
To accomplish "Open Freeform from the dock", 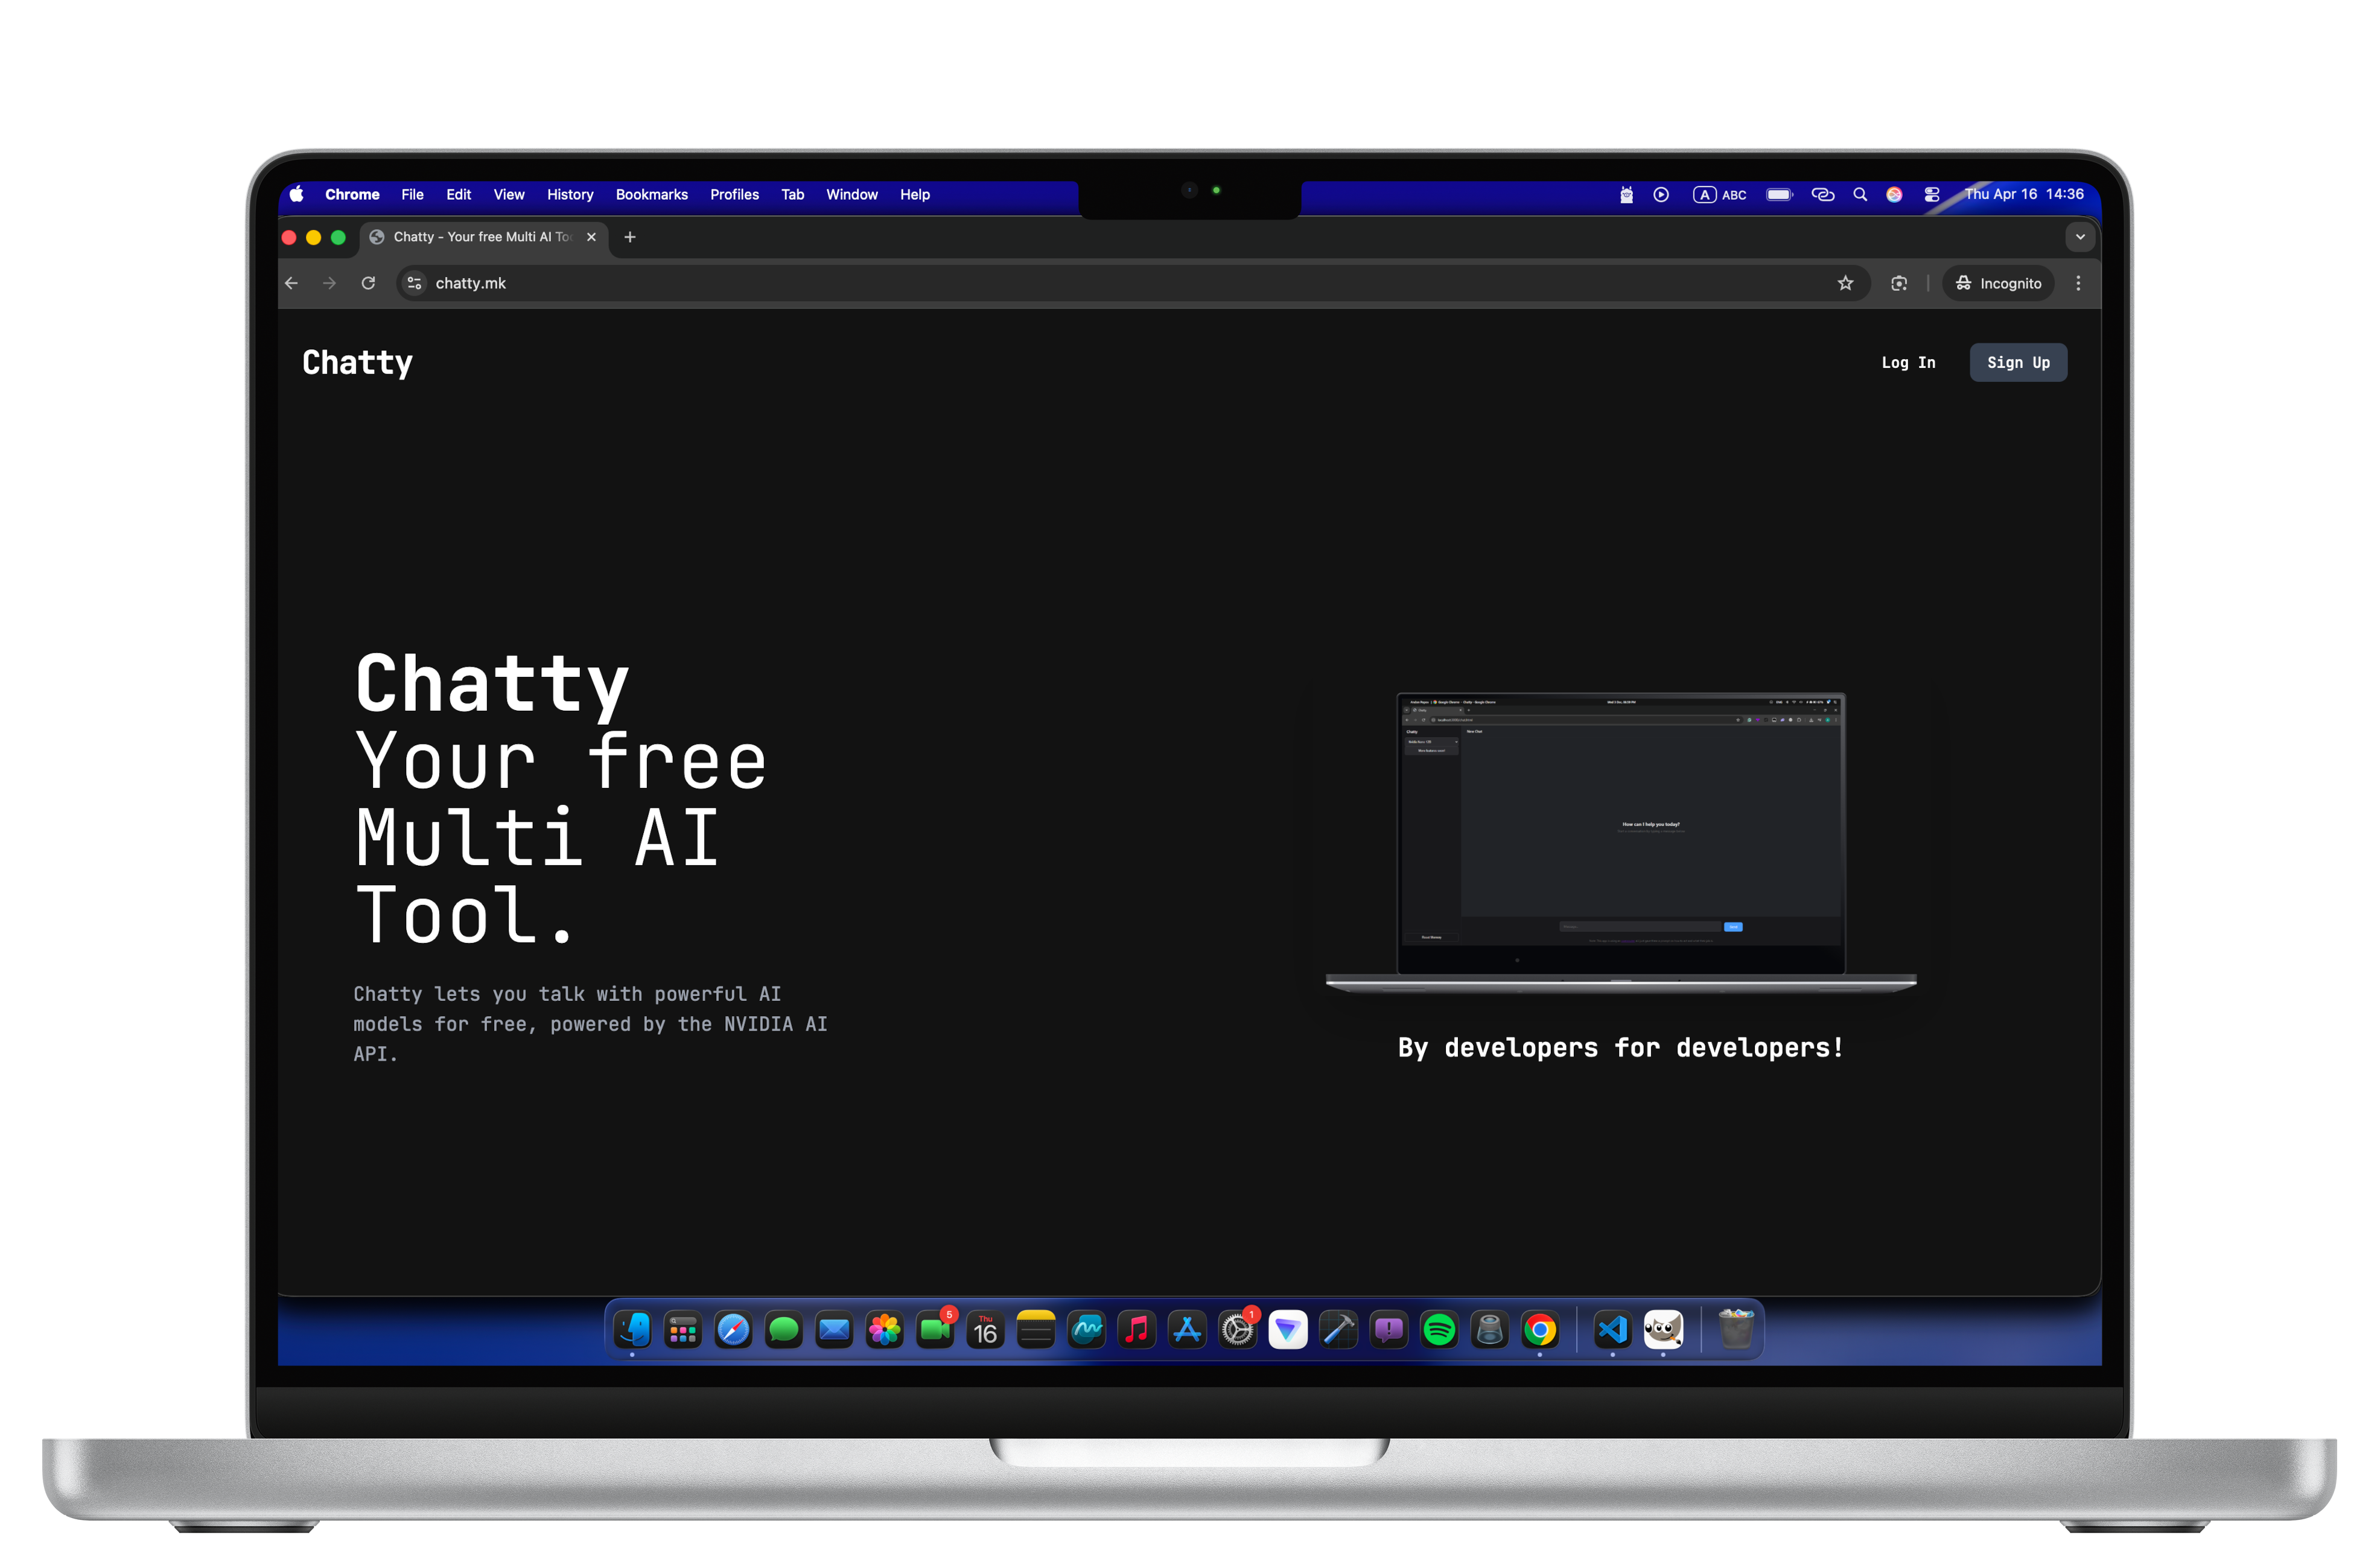I will (x=1086, y=1330).
